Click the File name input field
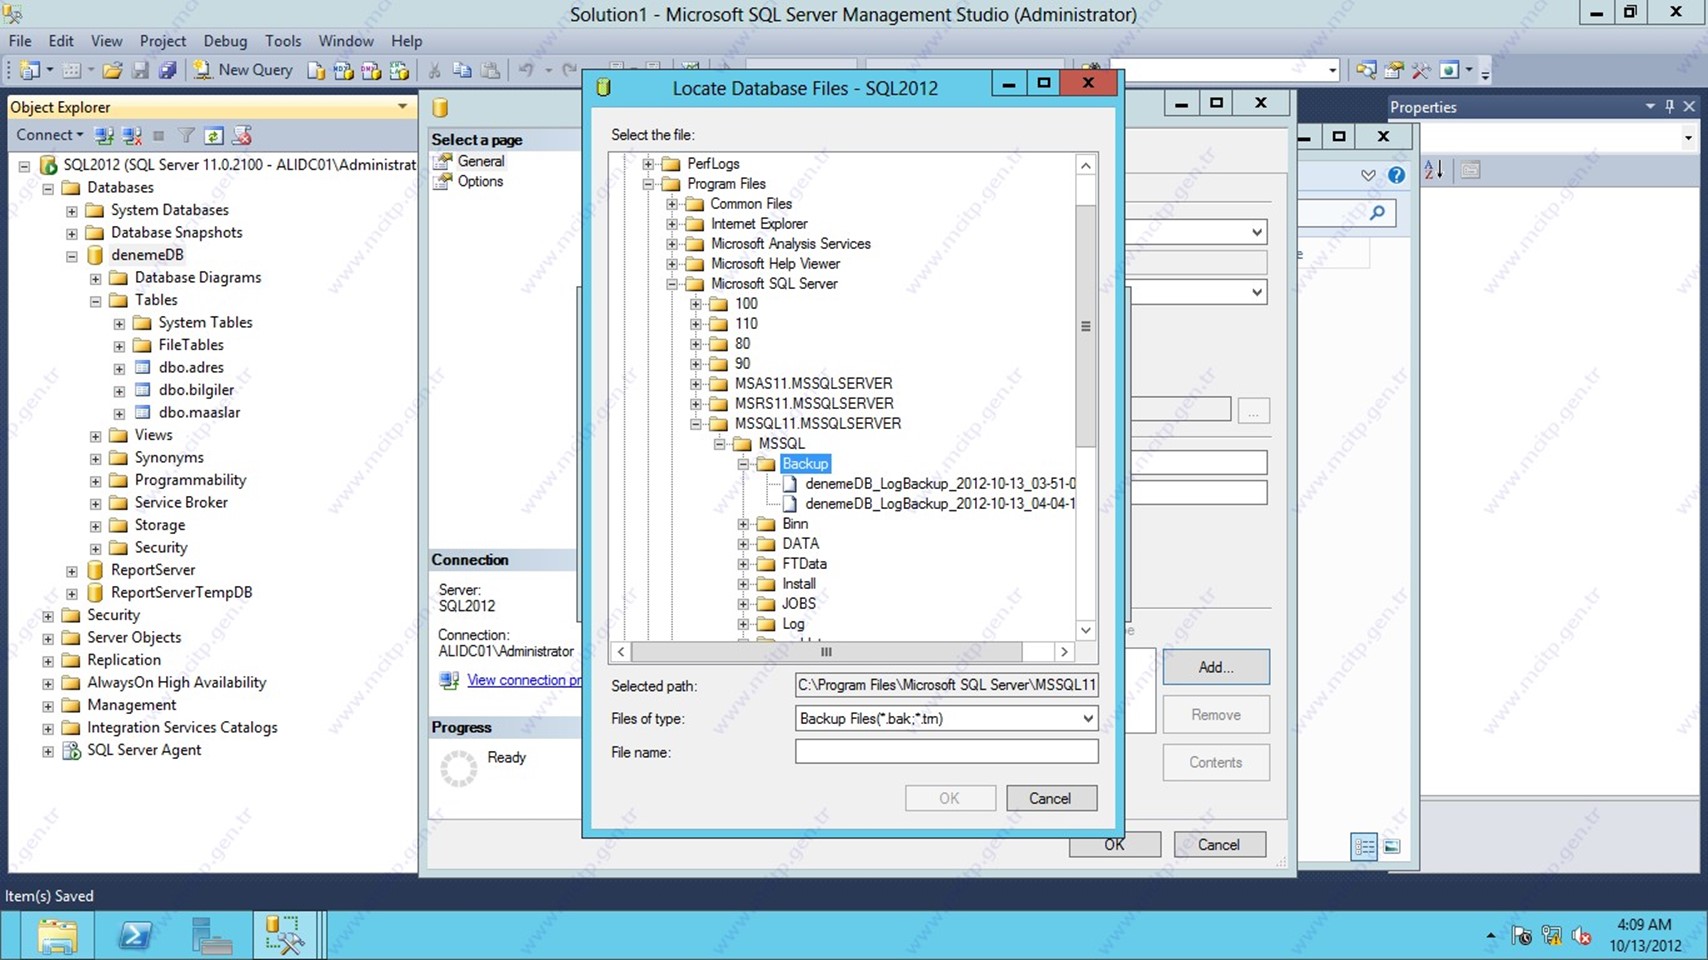 [946, 751]
